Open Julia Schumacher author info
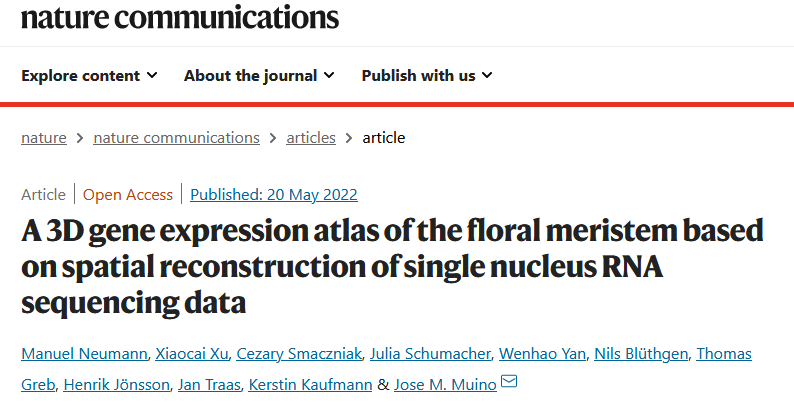The width and height of the screenshot is (794, 403). [x=422, y=354]
